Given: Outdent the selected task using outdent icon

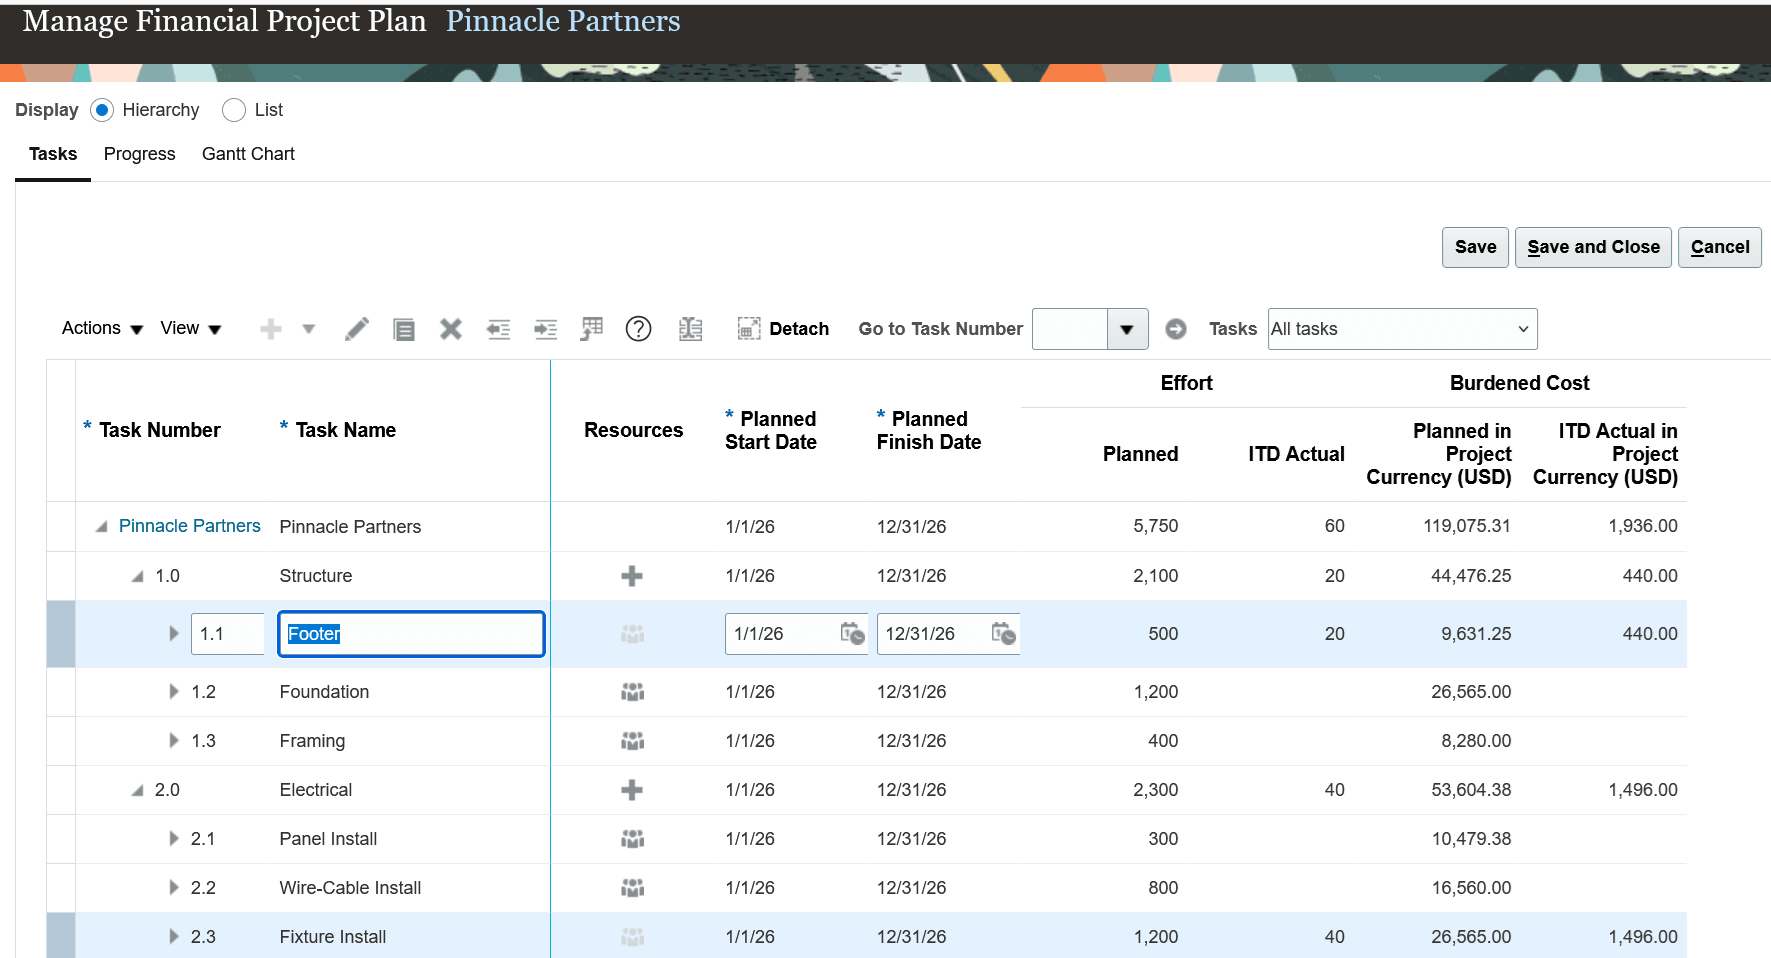Looking at the screenshot, I should pos(498,328).
